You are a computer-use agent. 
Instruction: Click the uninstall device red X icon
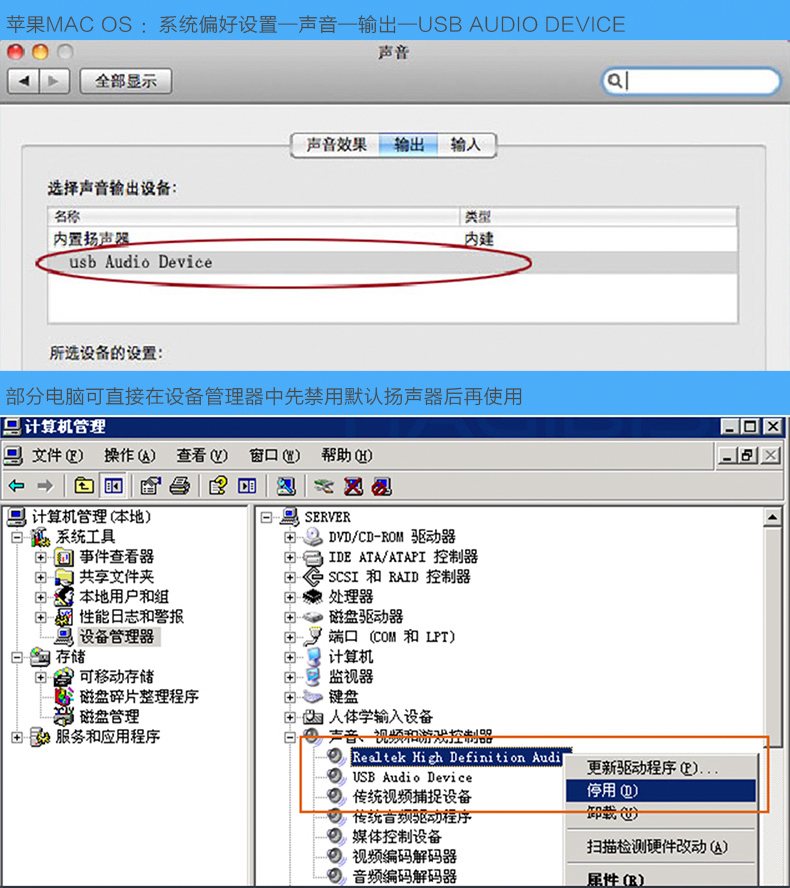[x=353, y=486]
